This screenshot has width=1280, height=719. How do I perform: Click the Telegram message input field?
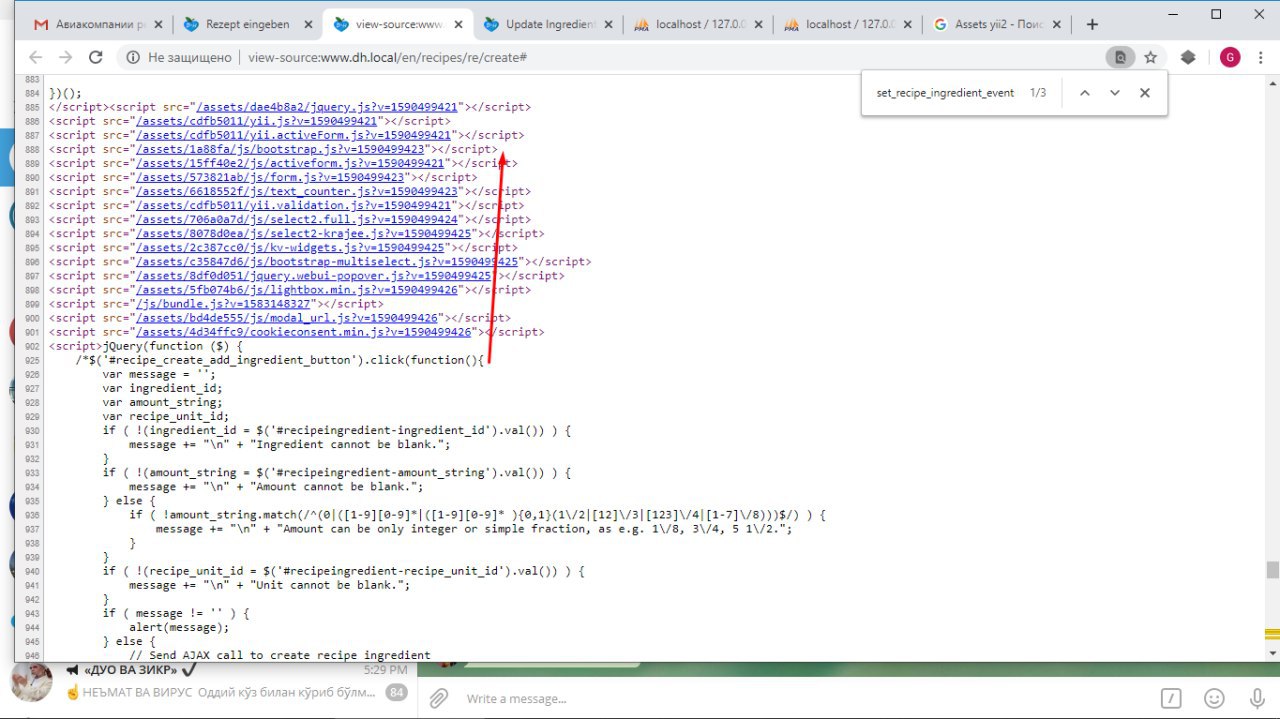(x=800, y=698)
